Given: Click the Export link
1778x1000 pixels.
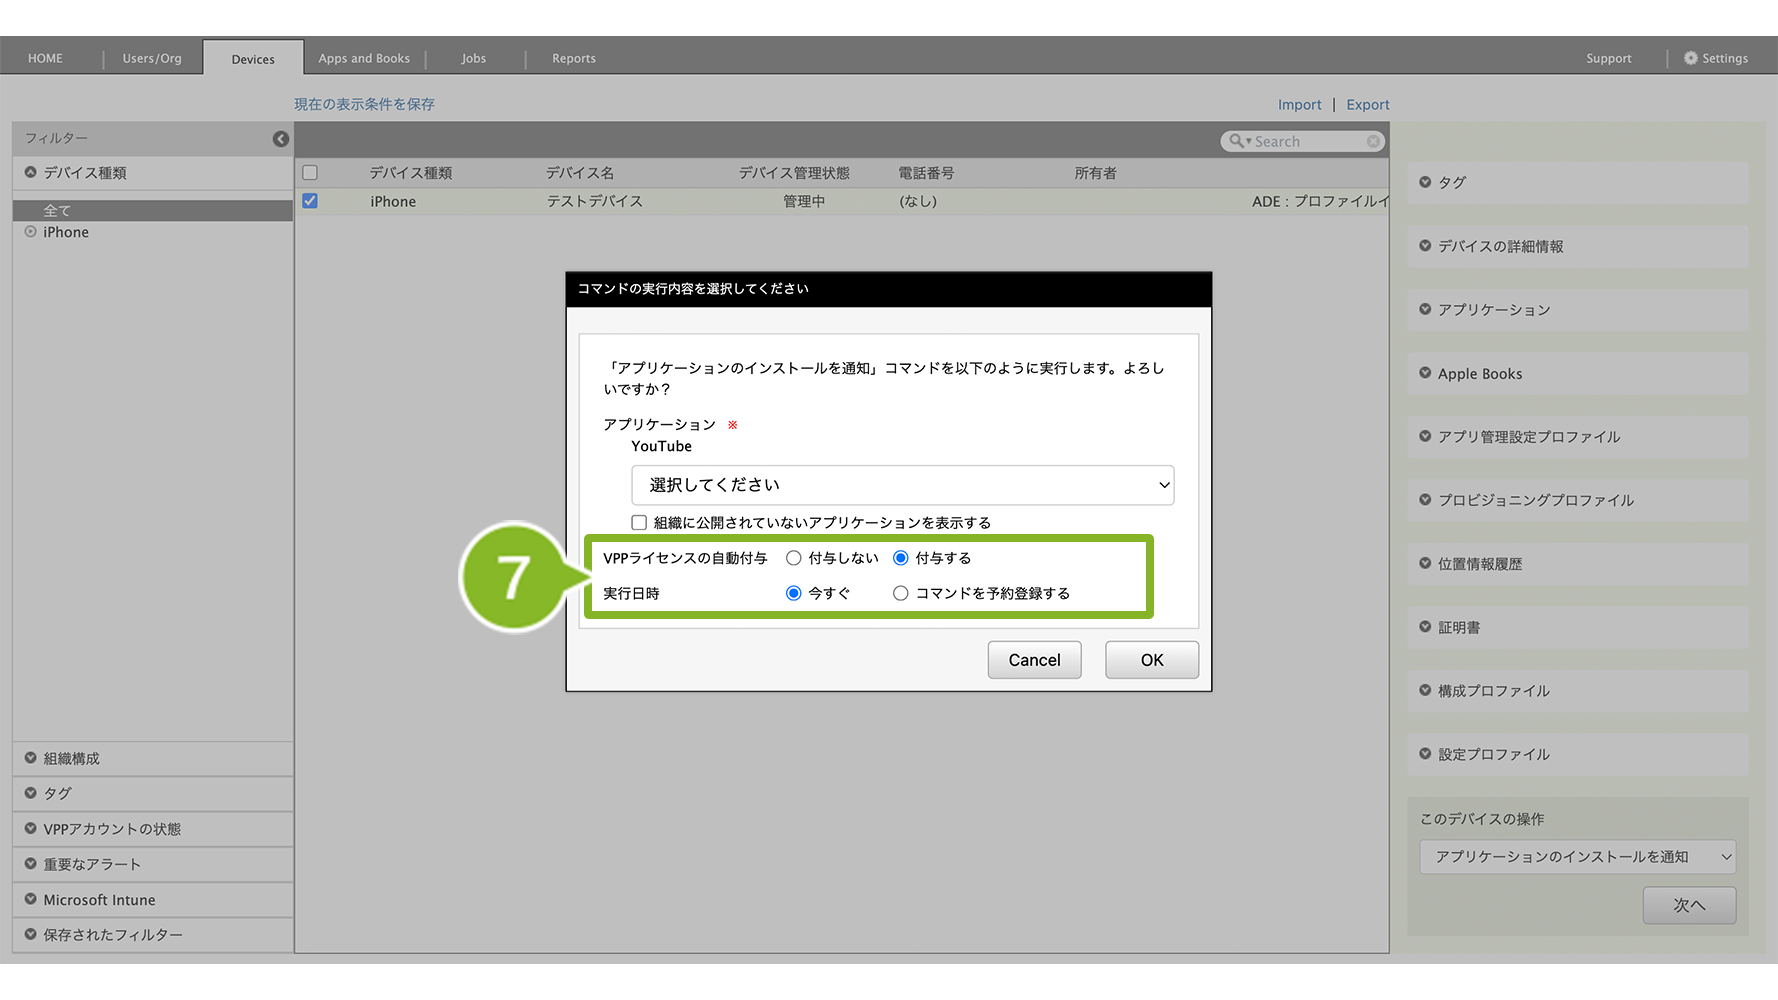Looking at the screenshot, I should point(1367,104).
